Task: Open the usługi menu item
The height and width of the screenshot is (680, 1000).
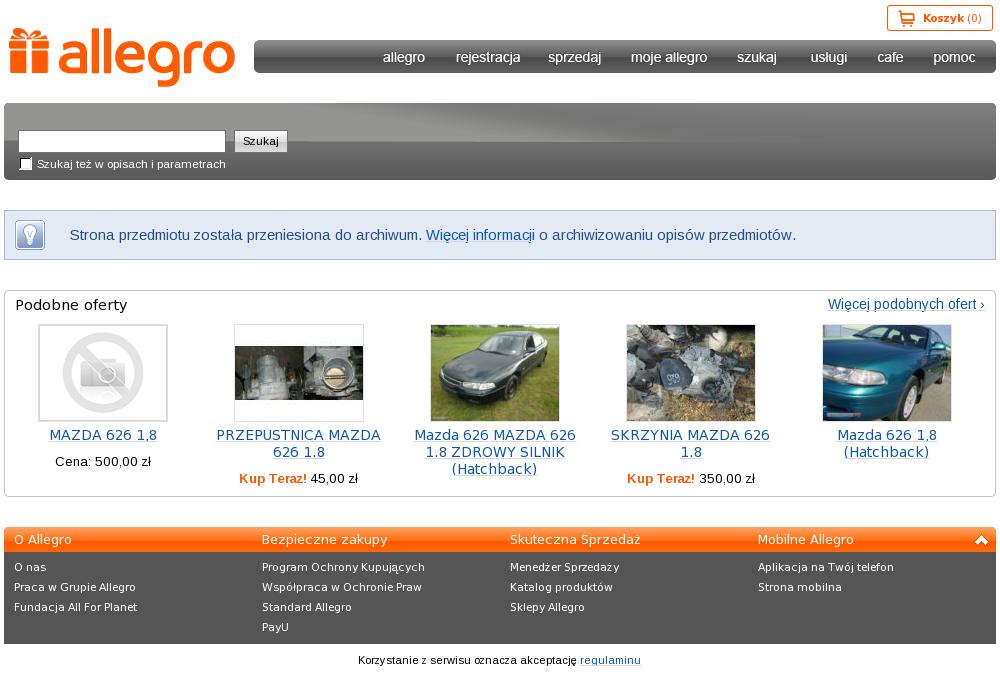Action: coord(828,57)
